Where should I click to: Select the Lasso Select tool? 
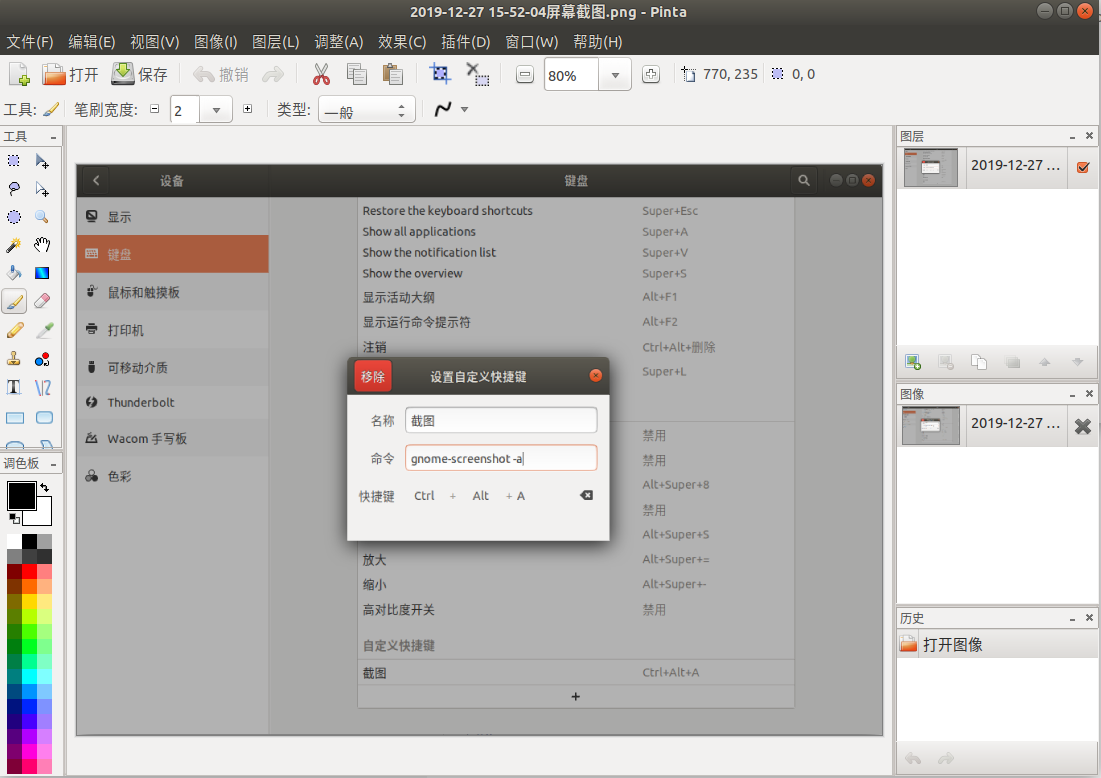(x=13, y=190)
